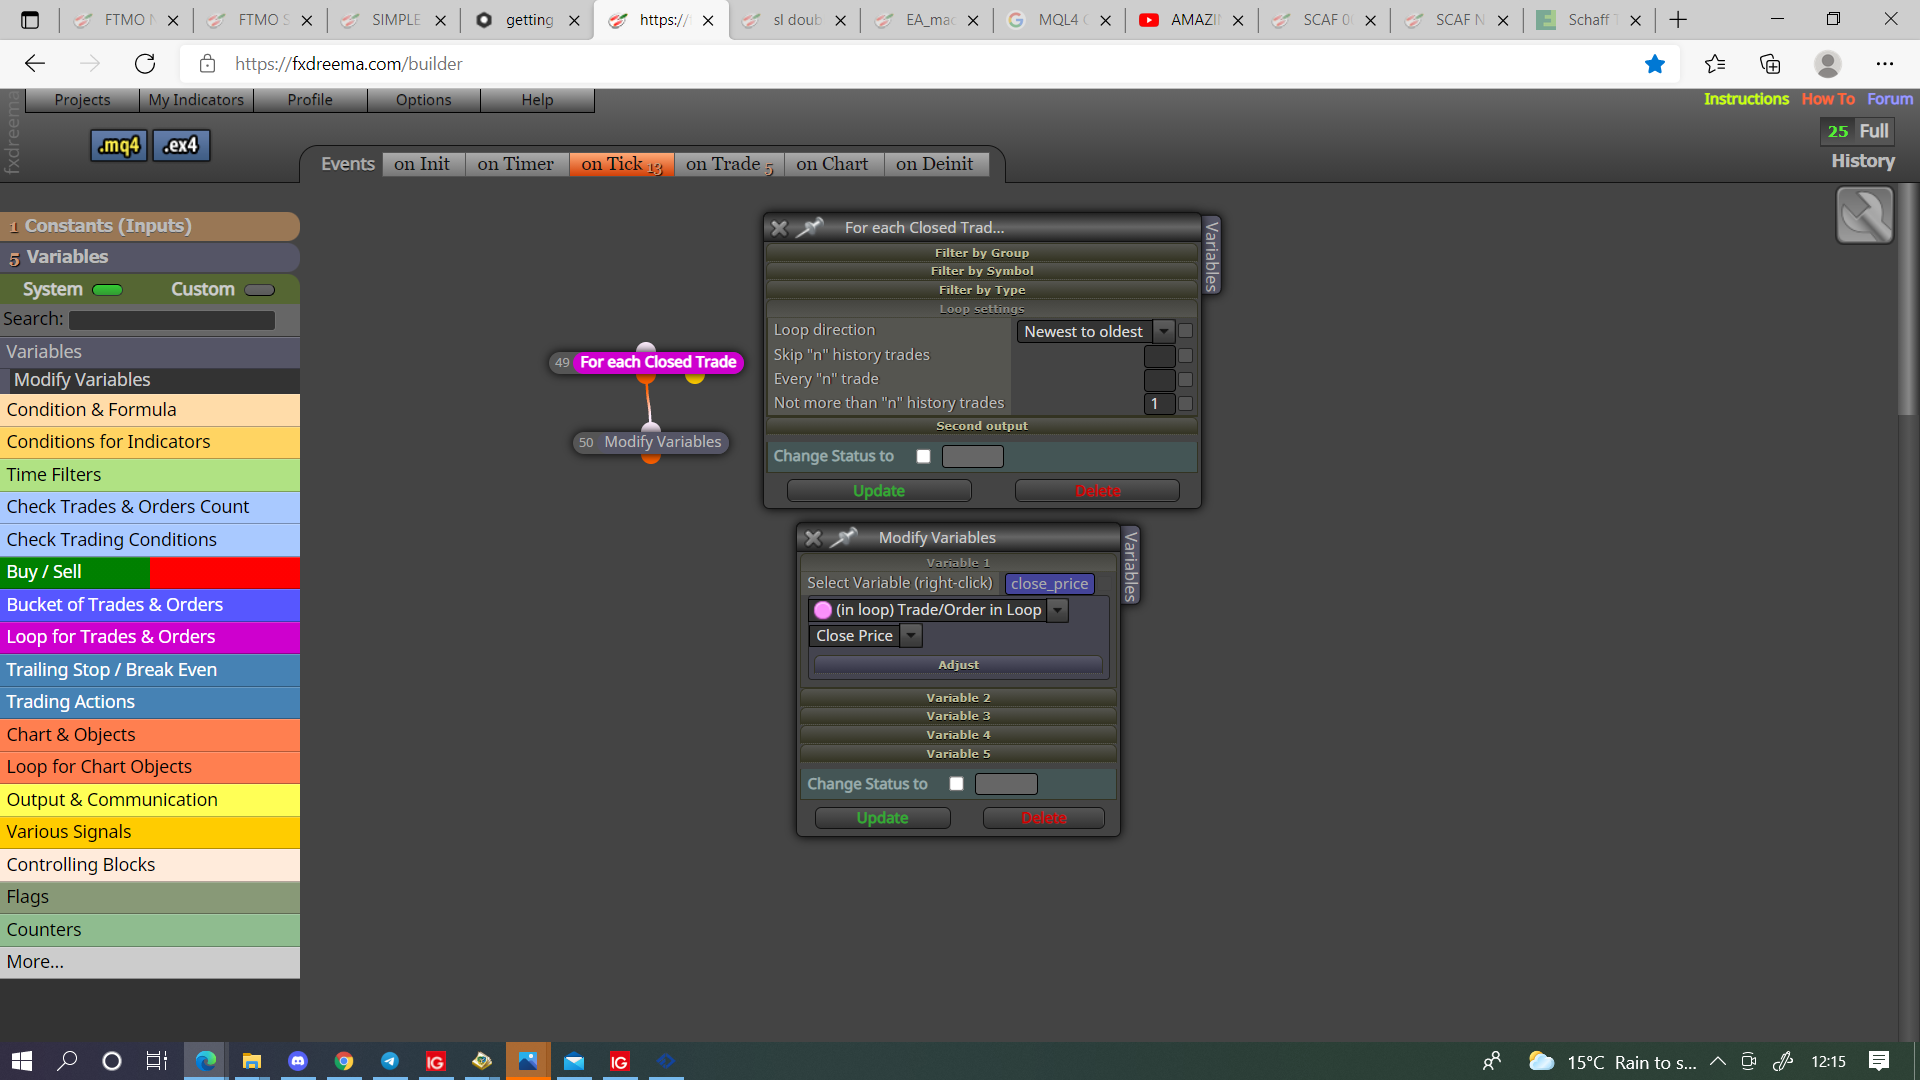The height and width of the screenshot is (1080, 1920).
Task: Open Mail app from taskbar
Action: (x=574, y=1061)
